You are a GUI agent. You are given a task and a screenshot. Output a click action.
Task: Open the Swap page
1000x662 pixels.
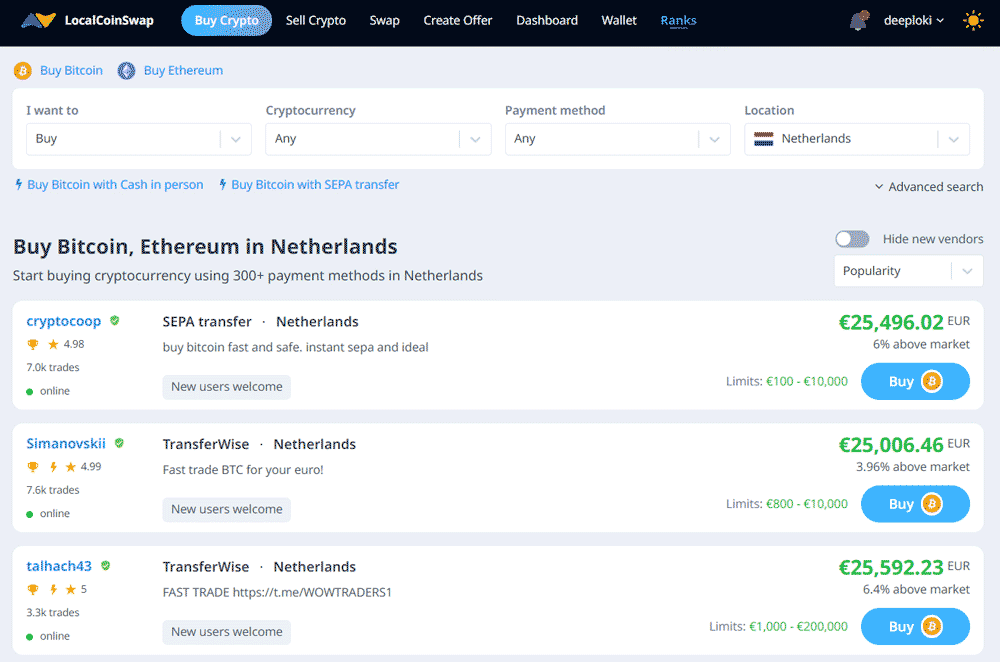(385, 20)
